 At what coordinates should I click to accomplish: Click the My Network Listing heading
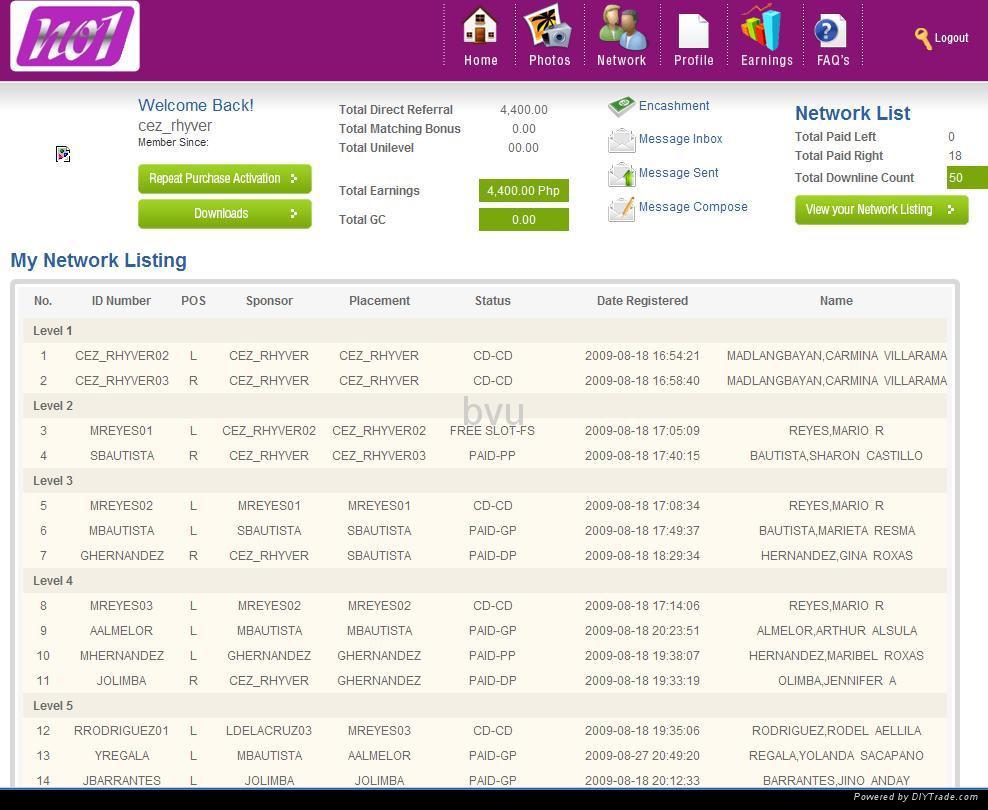pos(98,260)
